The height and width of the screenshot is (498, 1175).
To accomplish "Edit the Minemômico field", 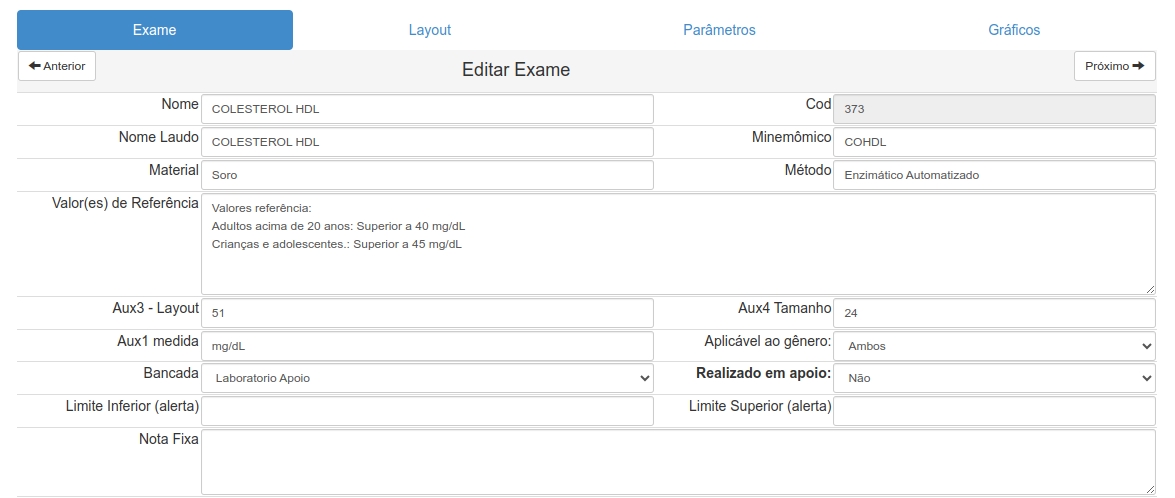I will pyautogui.click(x=993, y=142).
